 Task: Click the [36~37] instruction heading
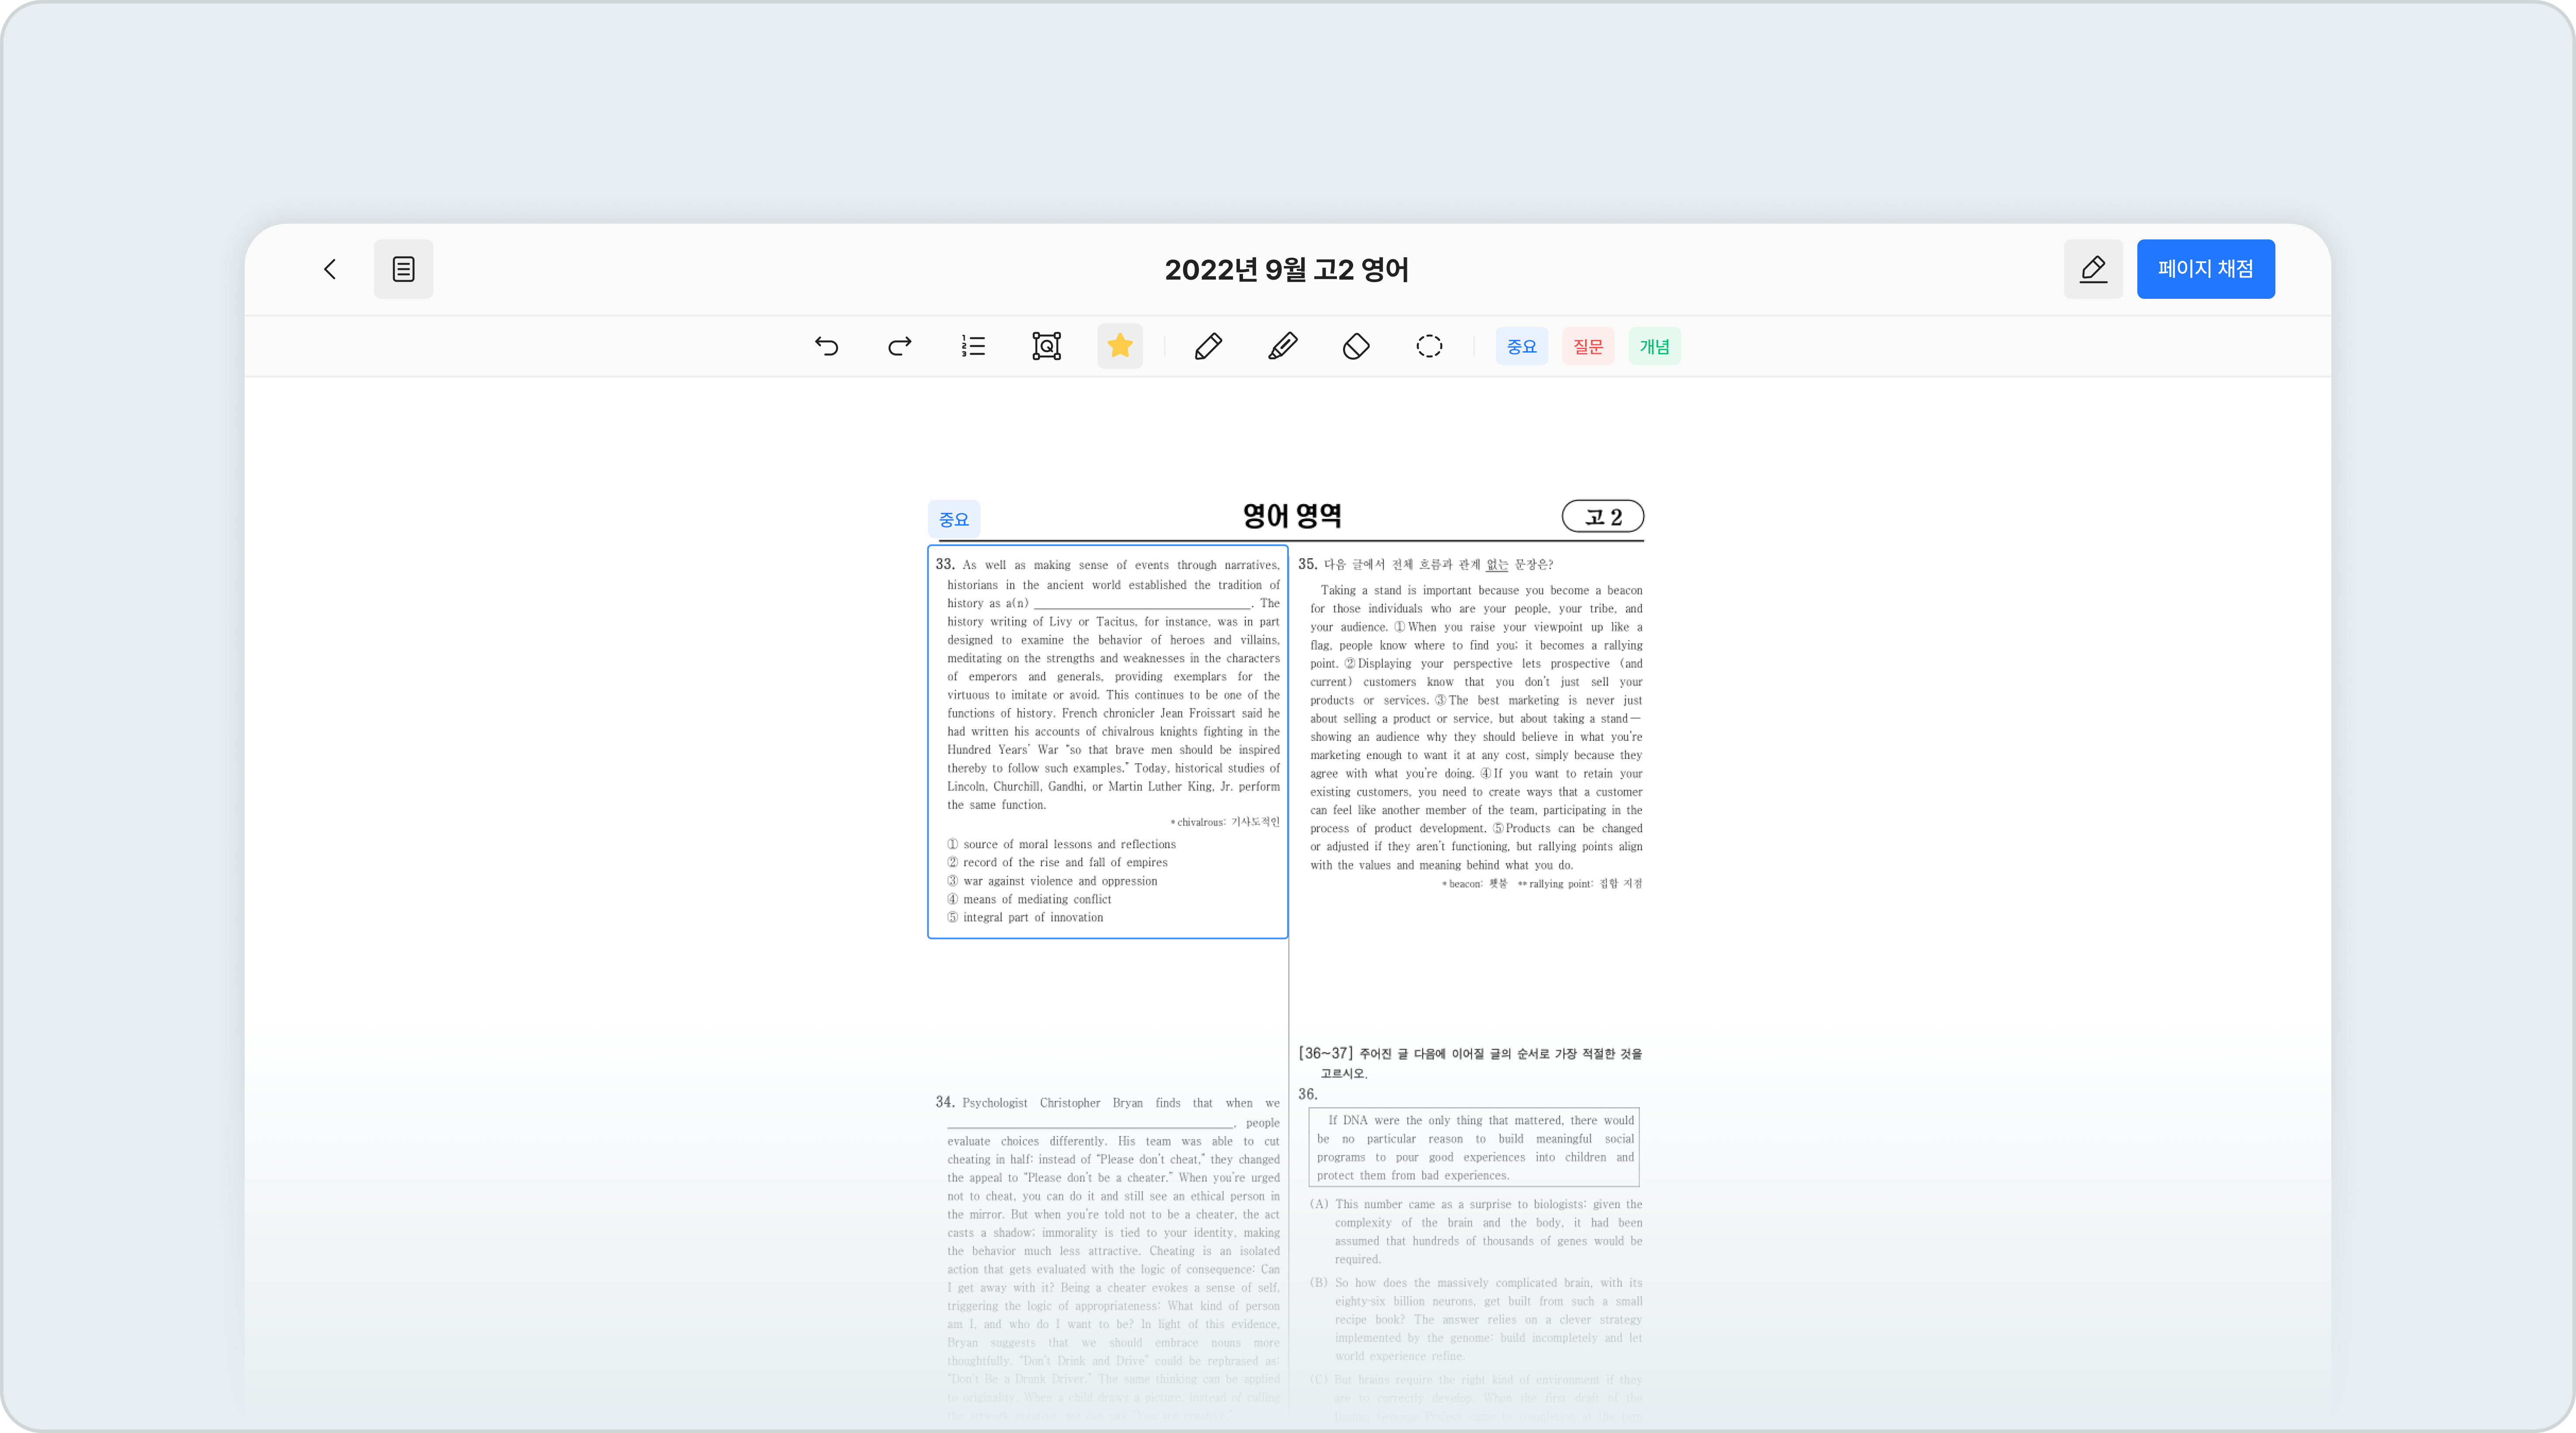(1470, 1063)
